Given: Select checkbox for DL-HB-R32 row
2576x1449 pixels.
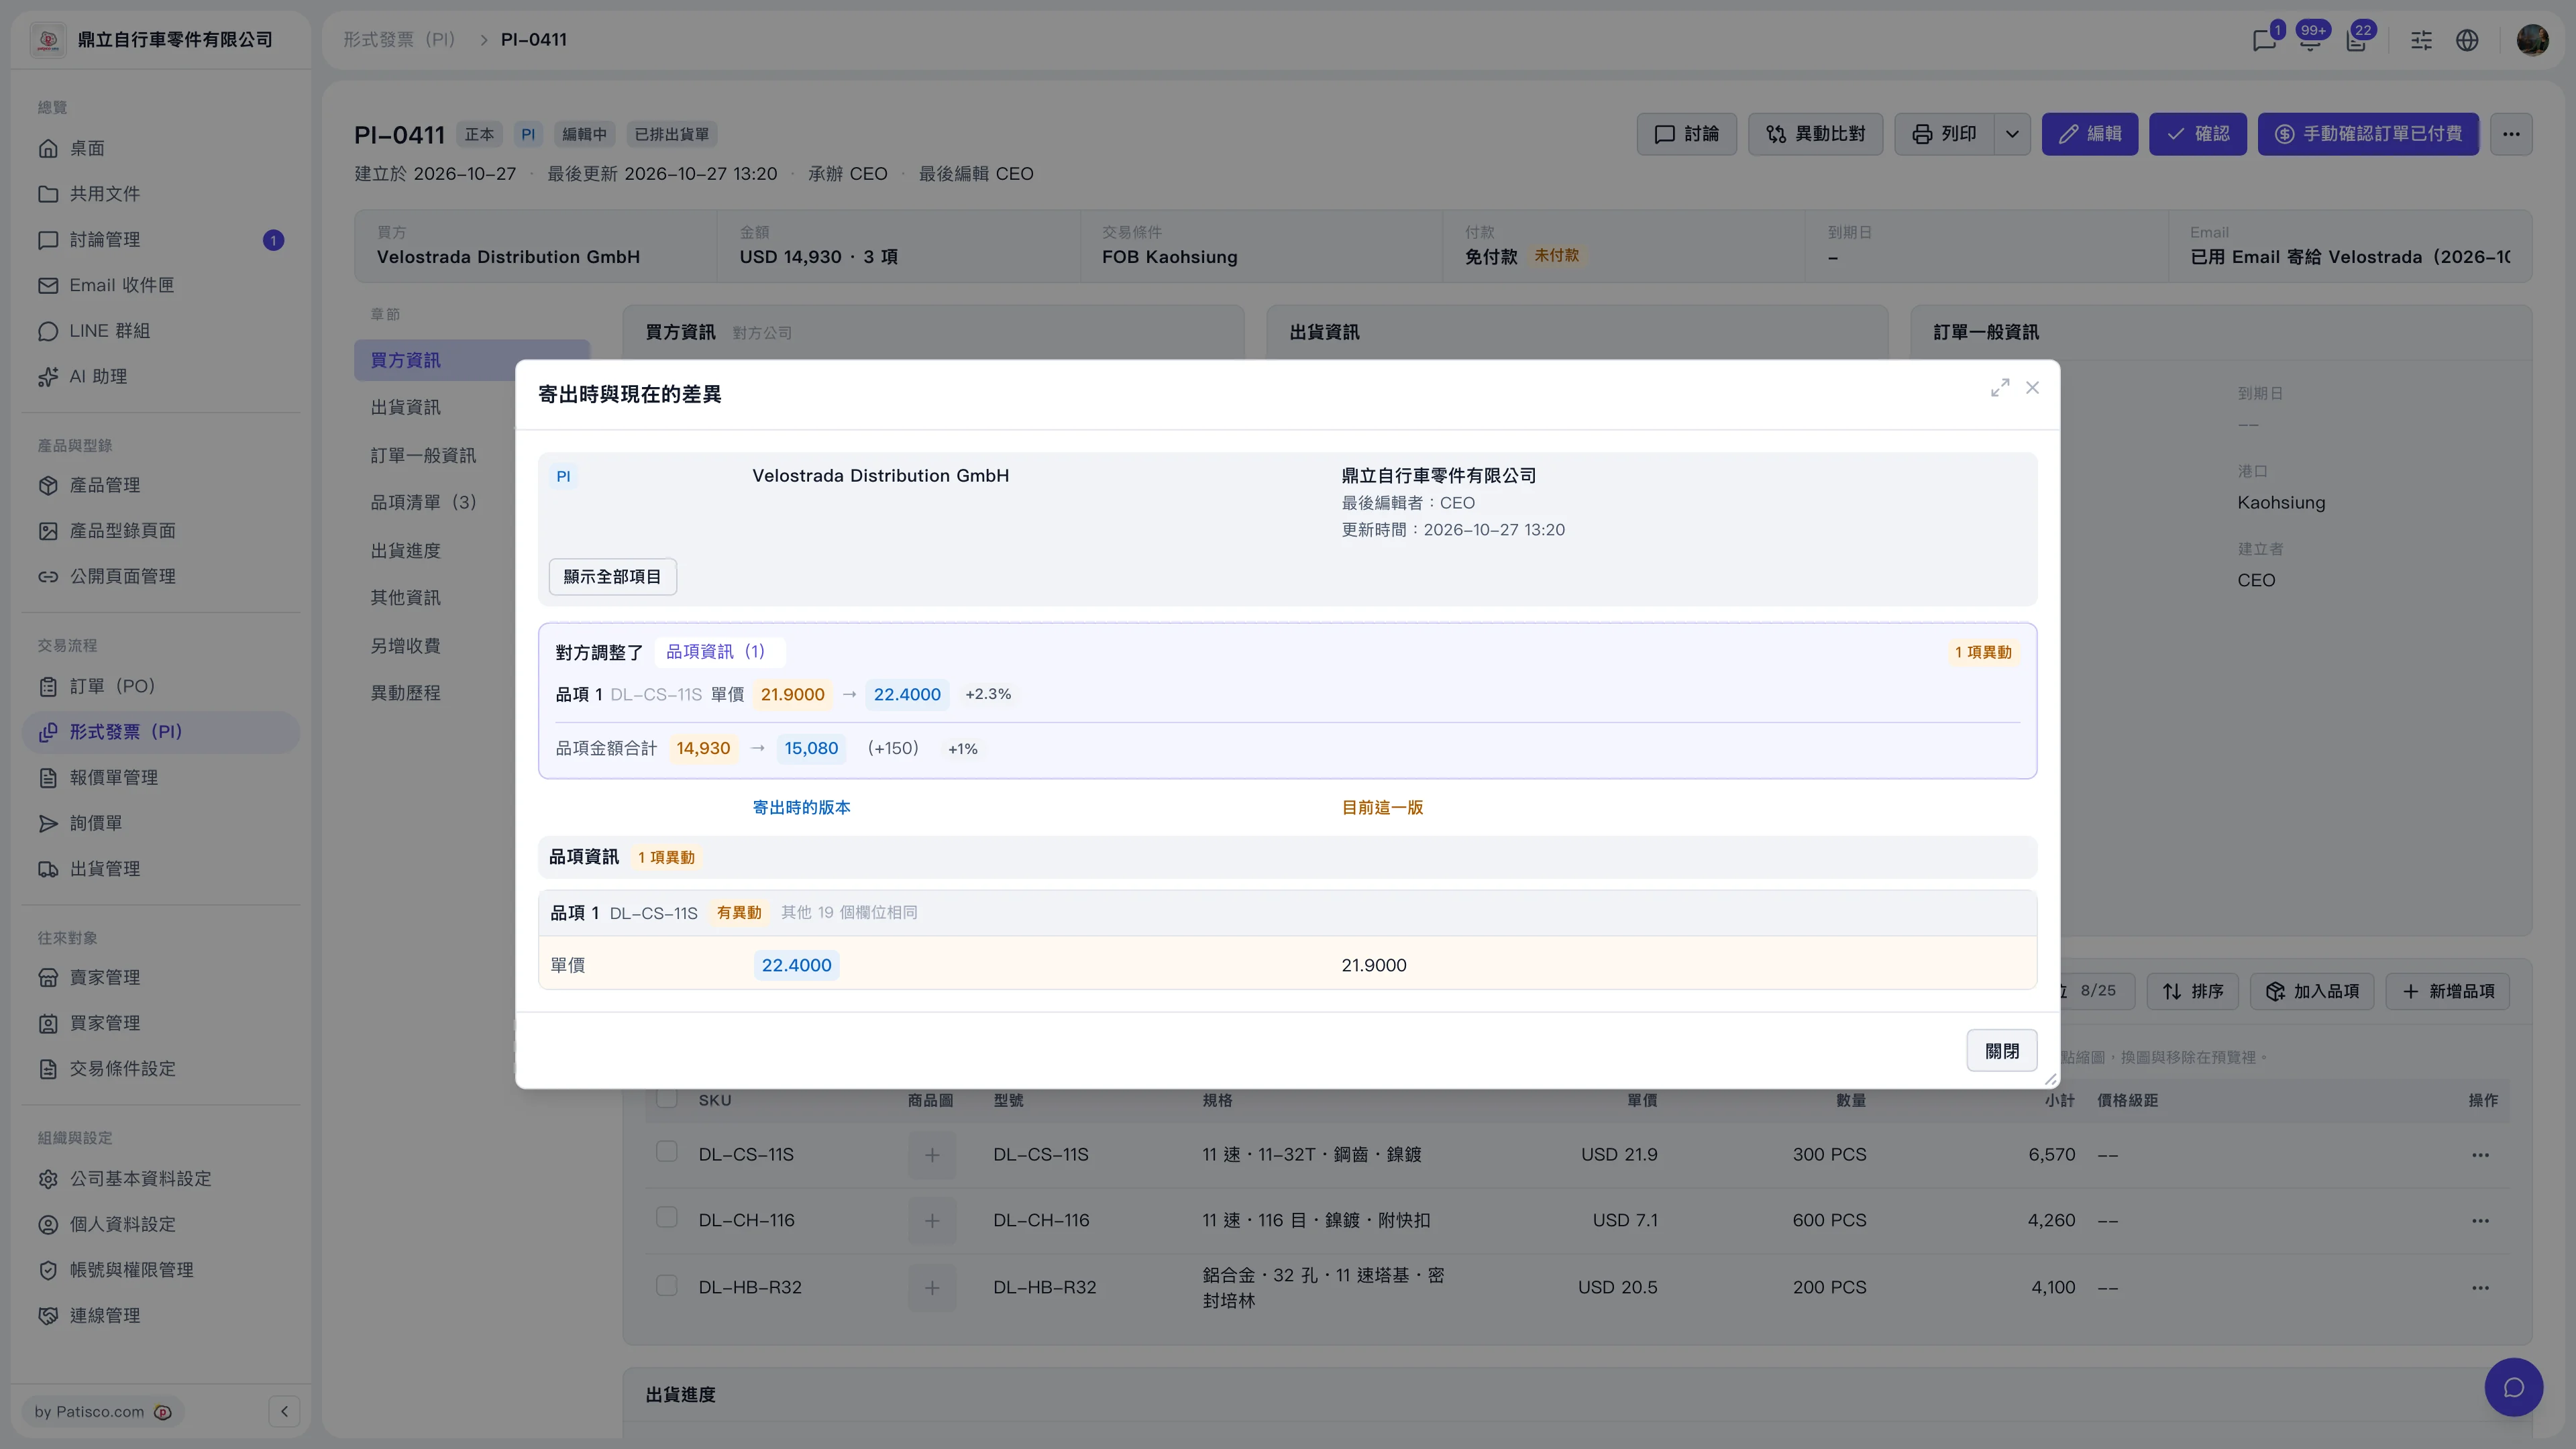Looking at the screenshot, I should [x=667, y=1285].
